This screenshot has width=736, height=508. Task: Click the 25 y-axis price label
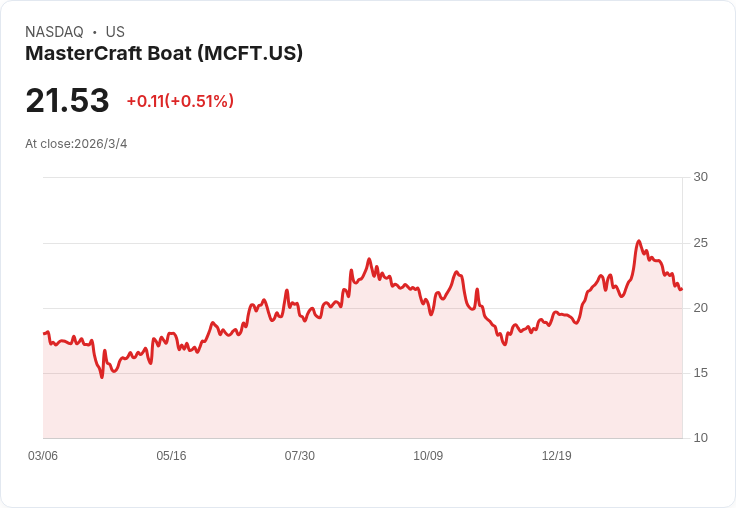click(x=700, y=243)
